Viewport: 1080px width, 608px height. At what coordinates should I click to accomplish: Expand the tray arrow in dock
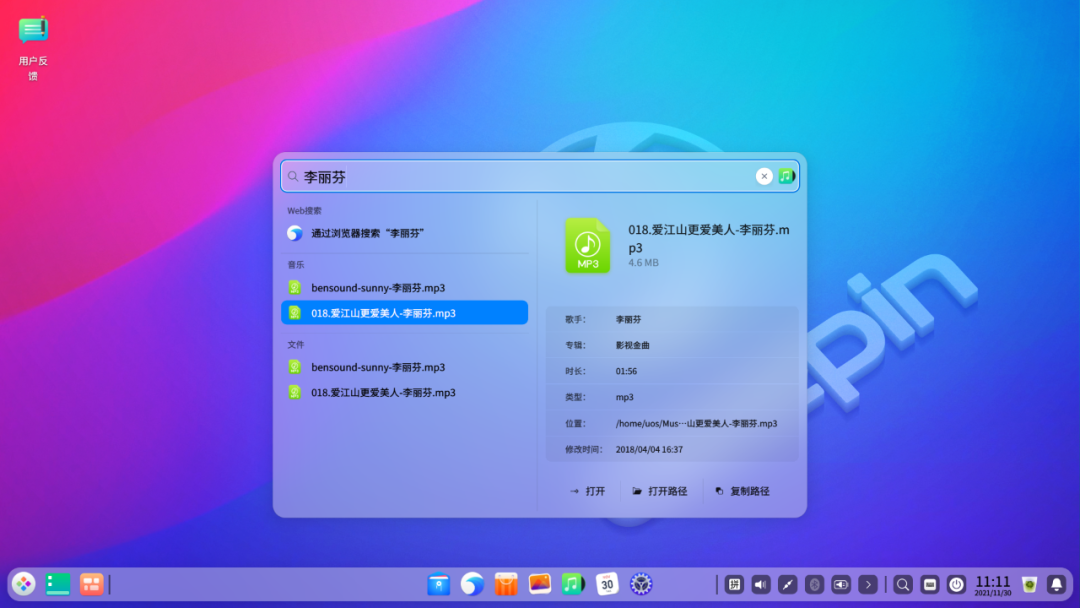click(x=868, y=585)
